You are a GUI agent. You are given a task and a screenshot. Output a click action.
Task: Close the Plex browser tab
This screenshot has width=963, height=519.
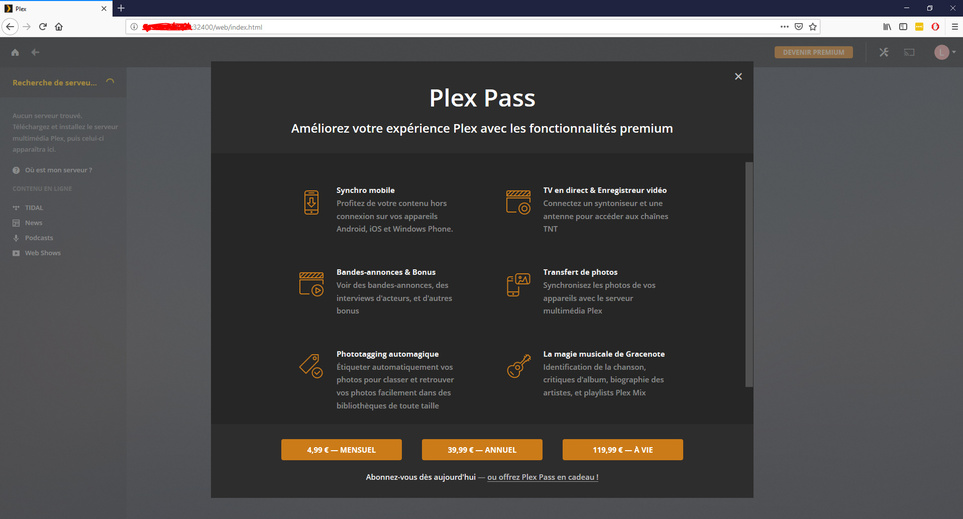[x=103, y=9]
